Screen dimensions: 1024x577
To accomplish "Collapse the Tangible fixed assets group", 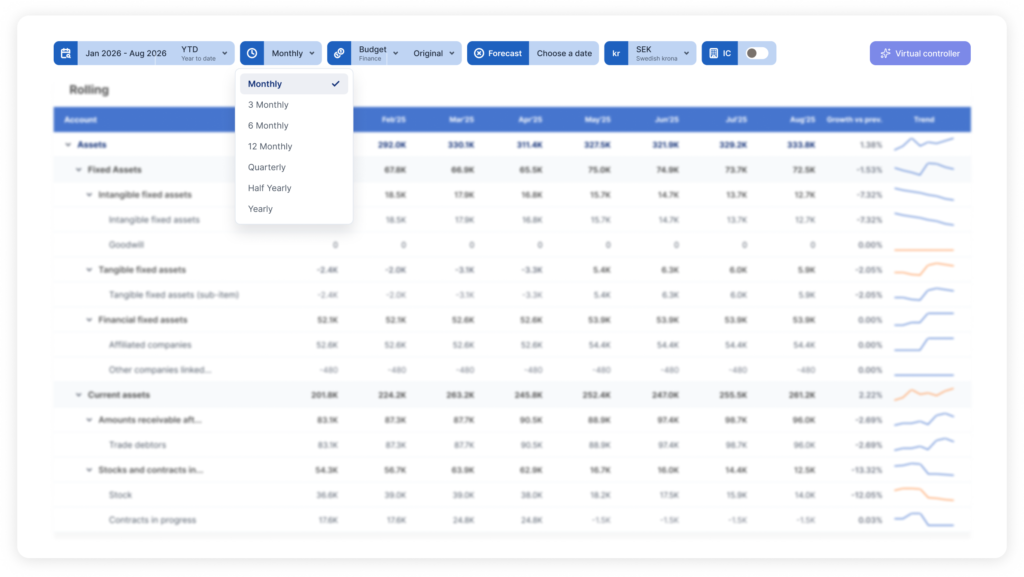I will coord(89,270).
